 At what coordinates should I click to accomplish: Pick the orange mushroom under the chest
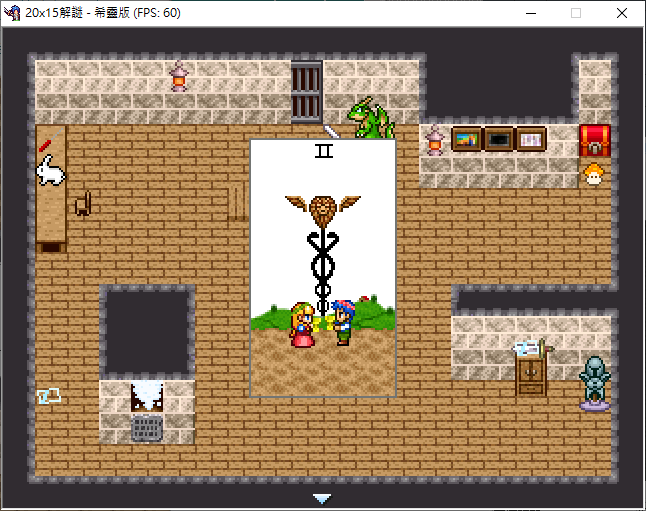(594, 174)
